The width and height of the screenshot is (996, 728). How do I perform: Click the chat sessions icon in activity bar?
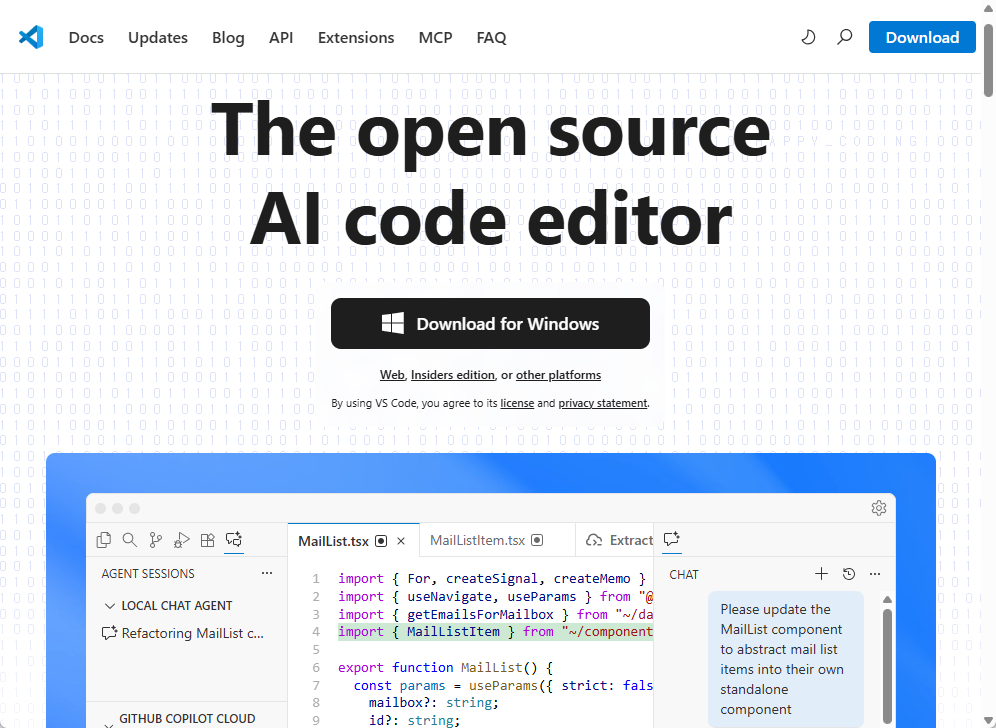coord(234,540)
